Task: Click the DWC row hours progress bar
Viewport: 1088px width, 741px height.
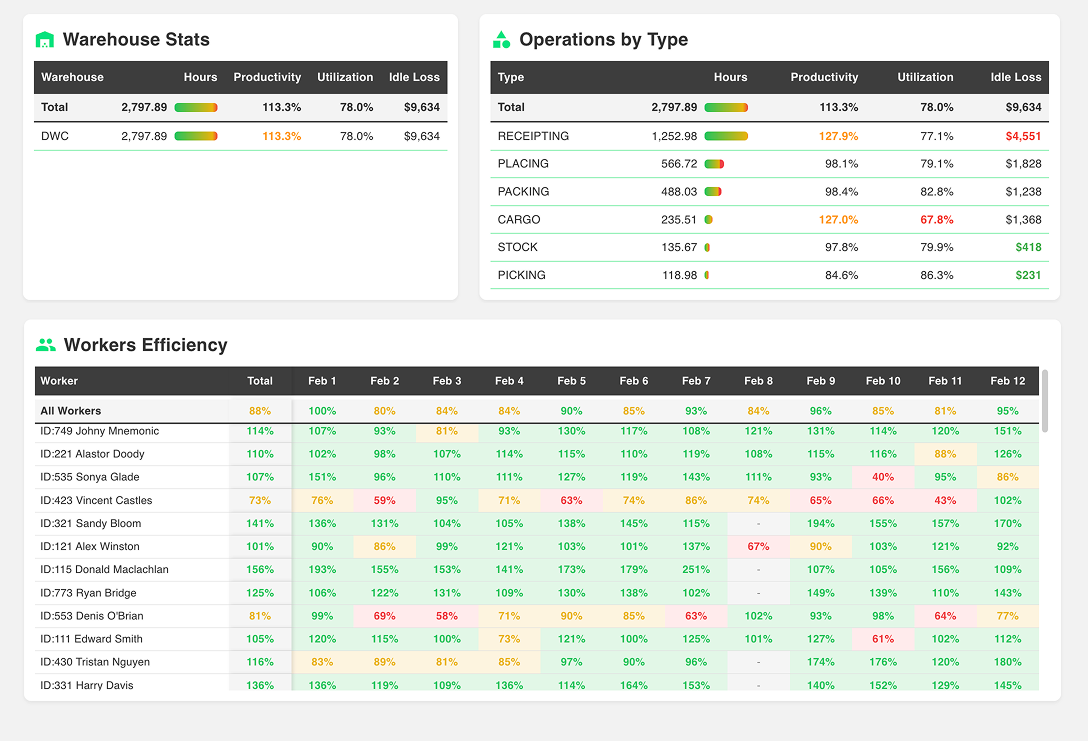Action: (196, 136)
